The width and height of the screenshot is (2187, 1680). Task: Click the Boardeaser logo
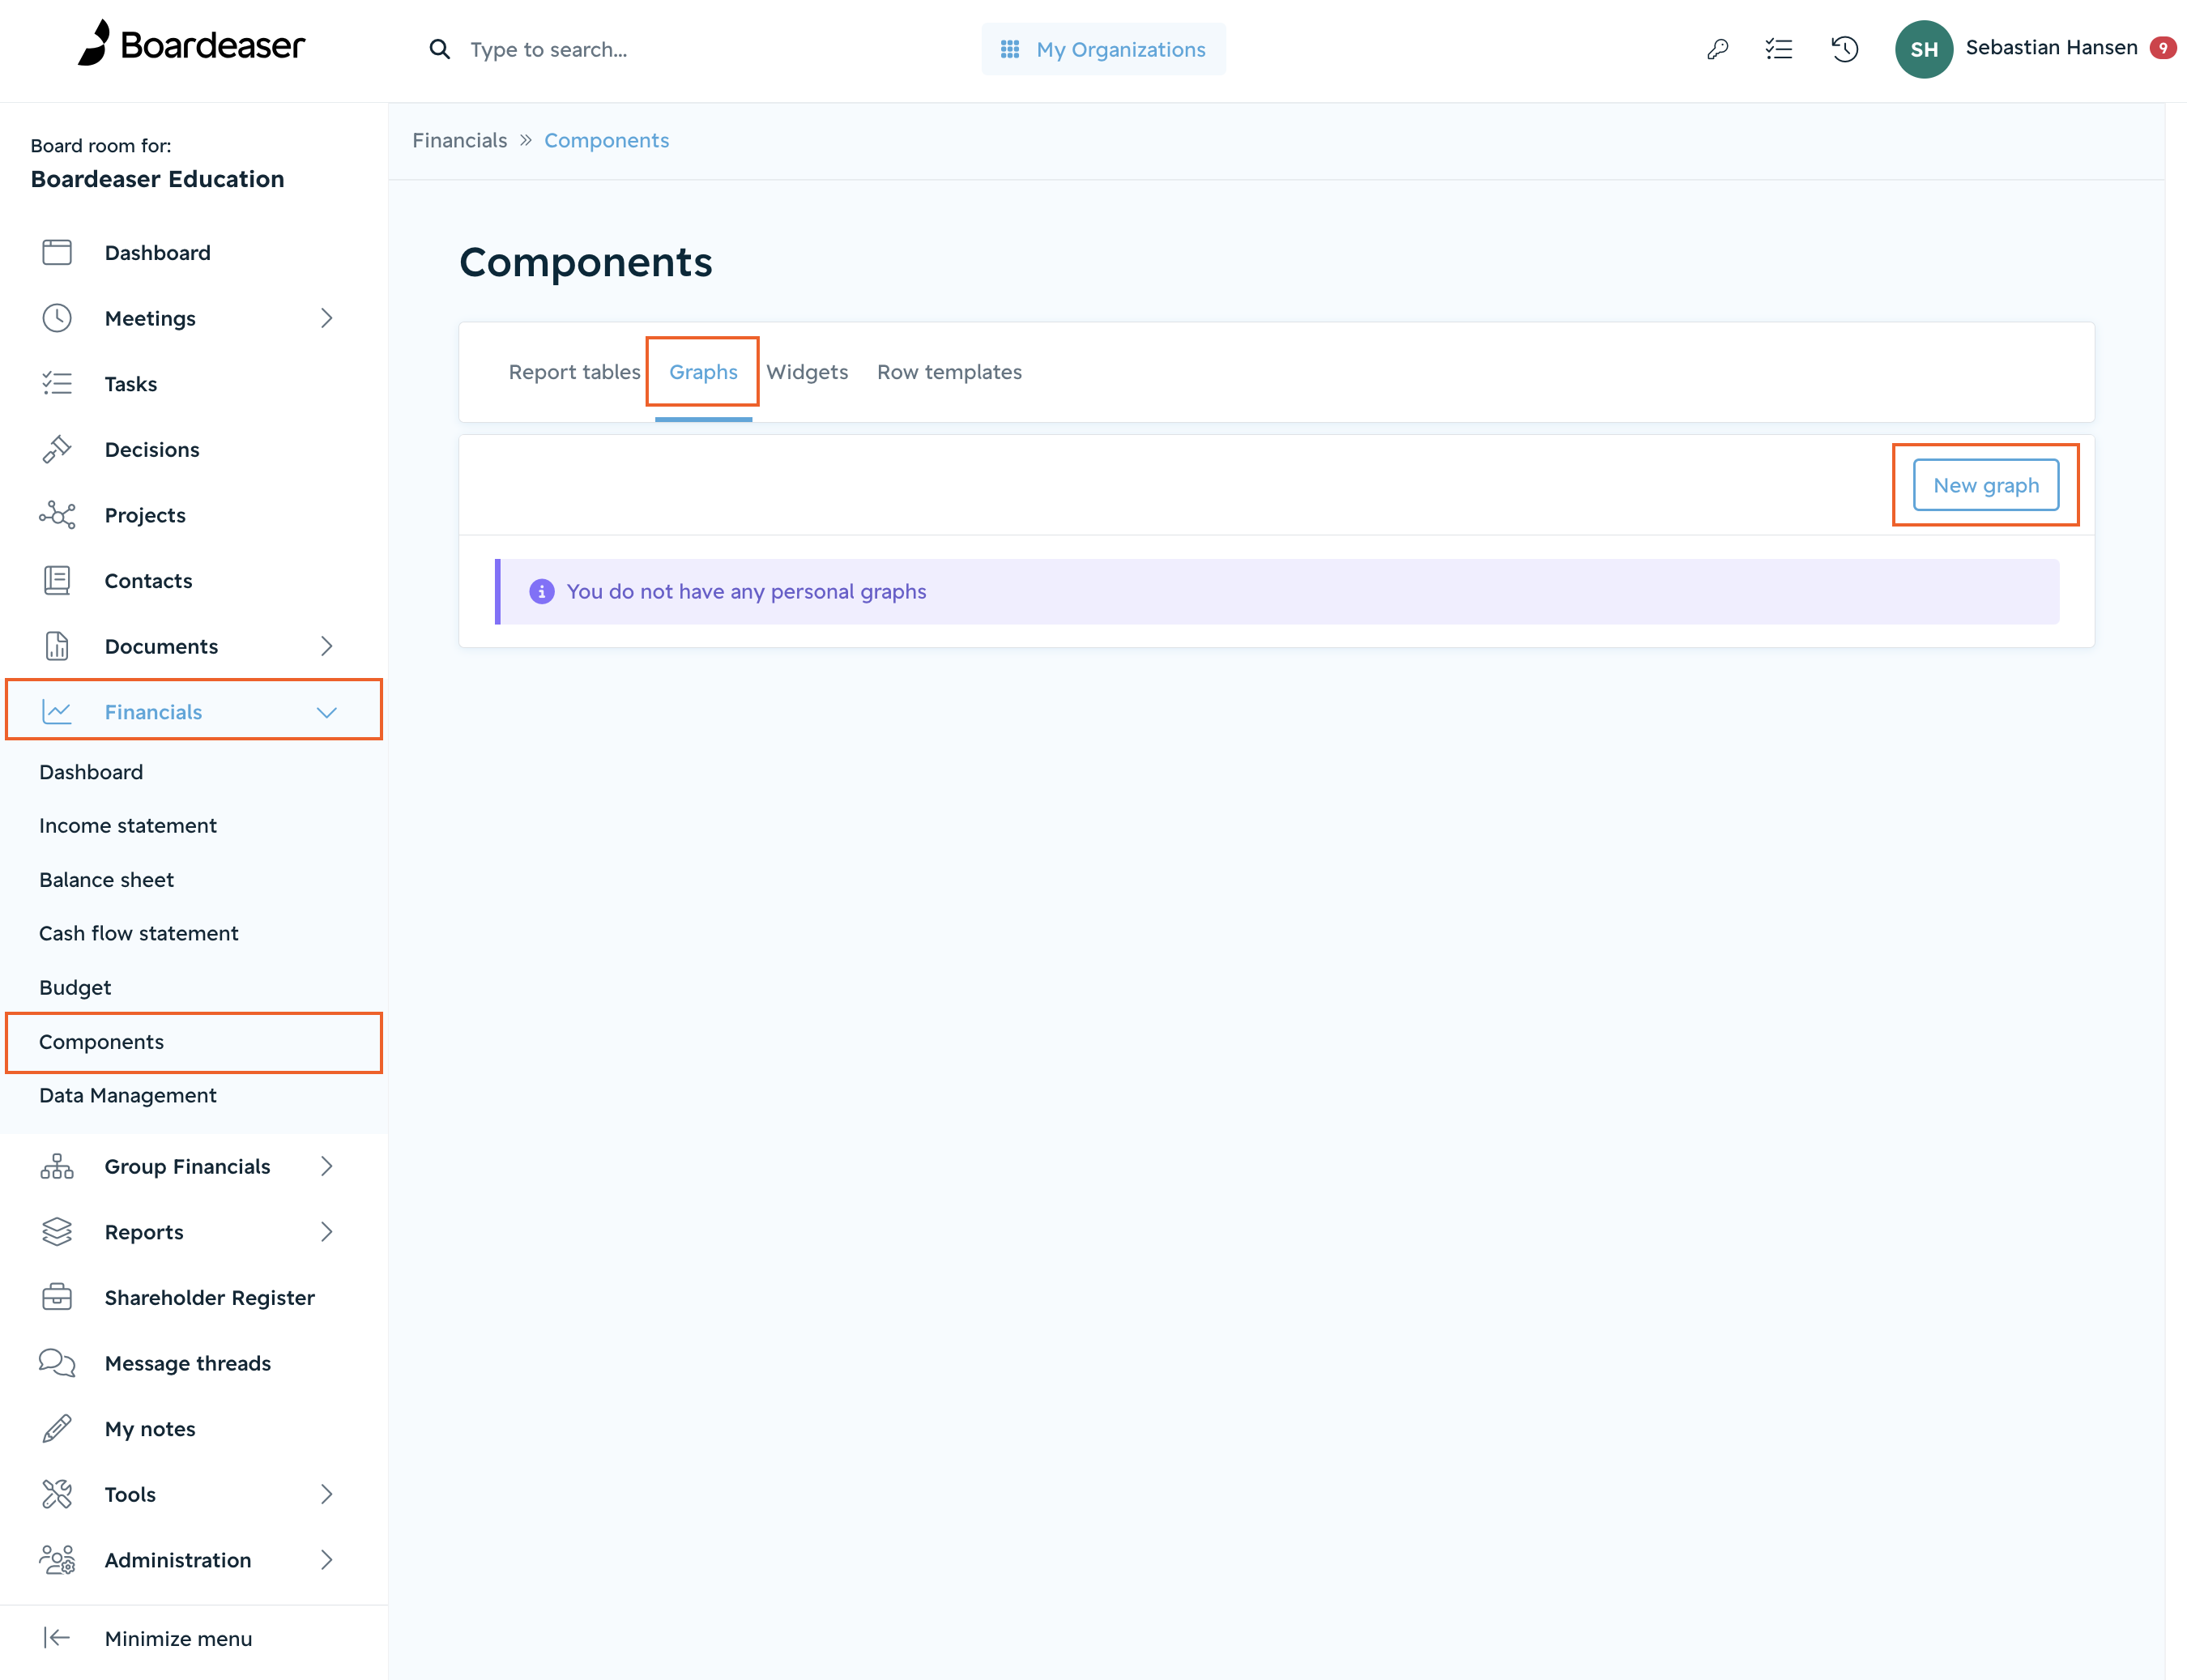(x=191, y=44)
